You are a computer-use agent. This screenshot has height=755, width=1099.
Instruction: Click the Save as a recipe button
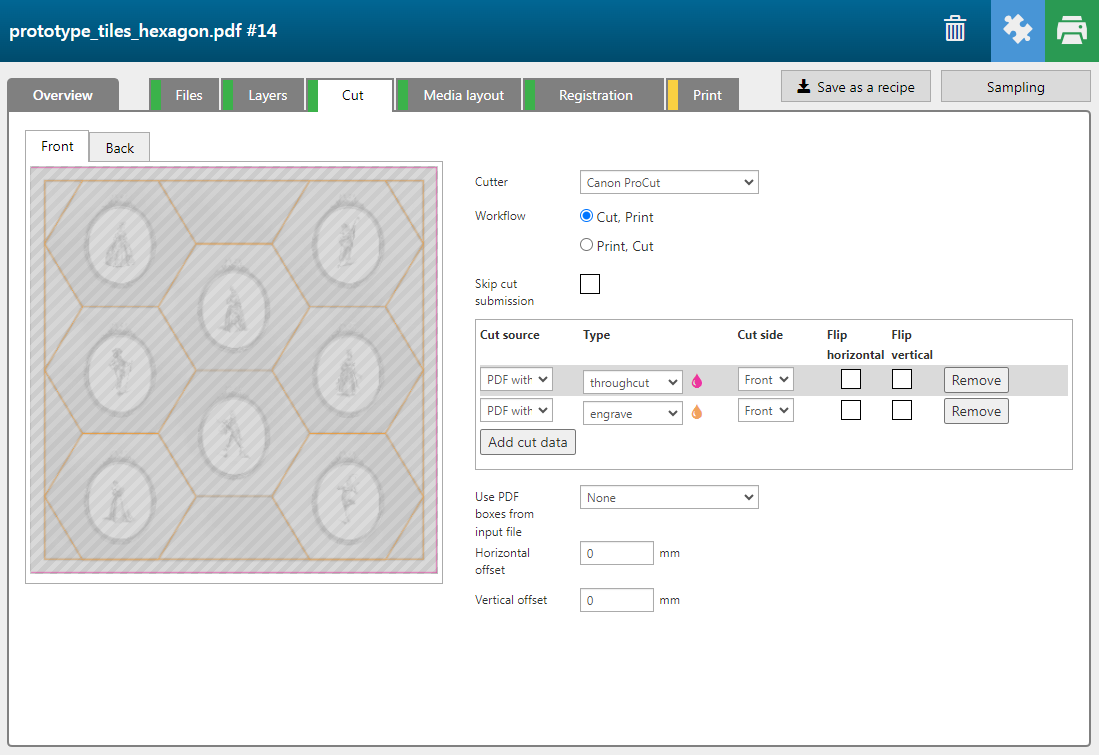[x=856, y=87]
